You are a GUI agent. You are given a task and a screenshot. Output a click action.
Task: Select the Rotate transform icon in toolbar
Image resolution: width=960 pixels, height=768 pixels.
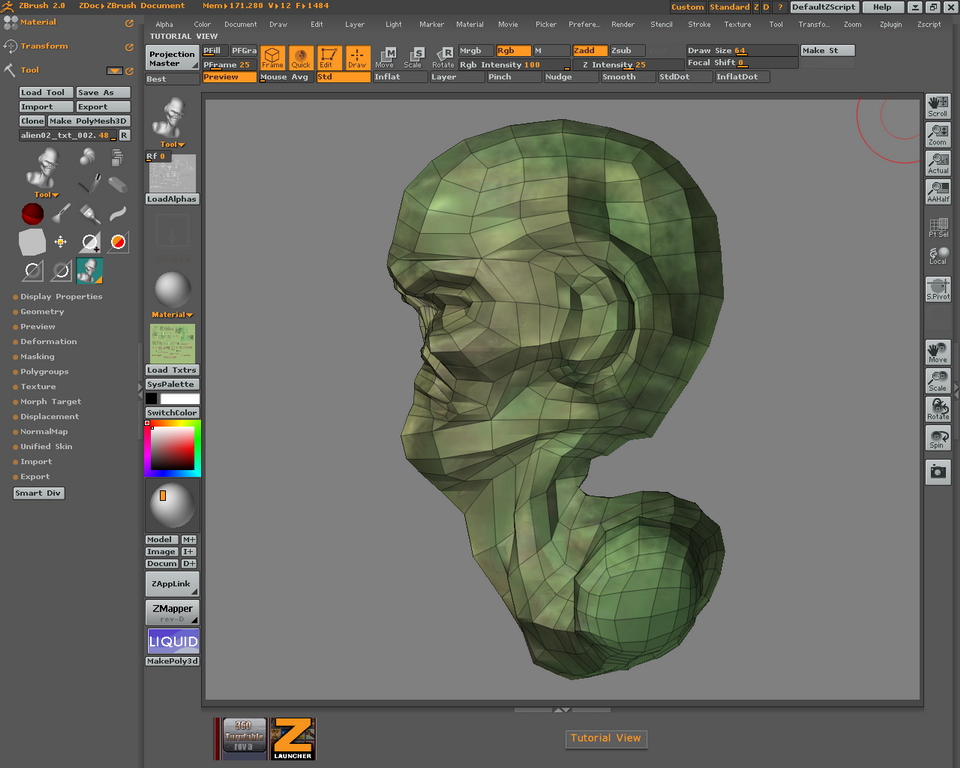(x=443, y=58)
